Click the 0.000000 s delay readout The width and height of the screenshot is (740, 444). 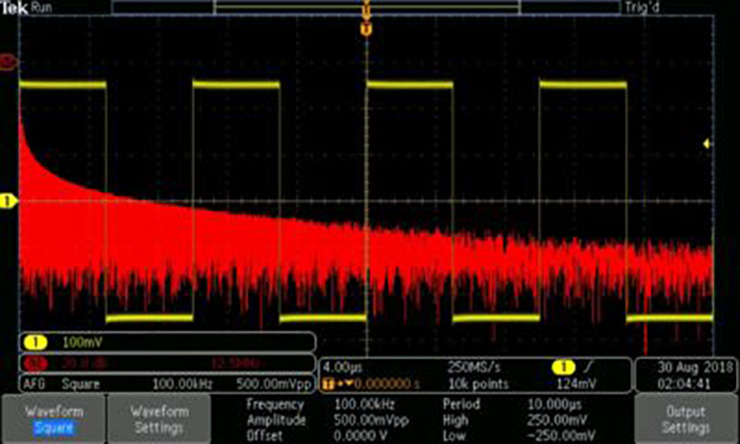tap(387, 384)
